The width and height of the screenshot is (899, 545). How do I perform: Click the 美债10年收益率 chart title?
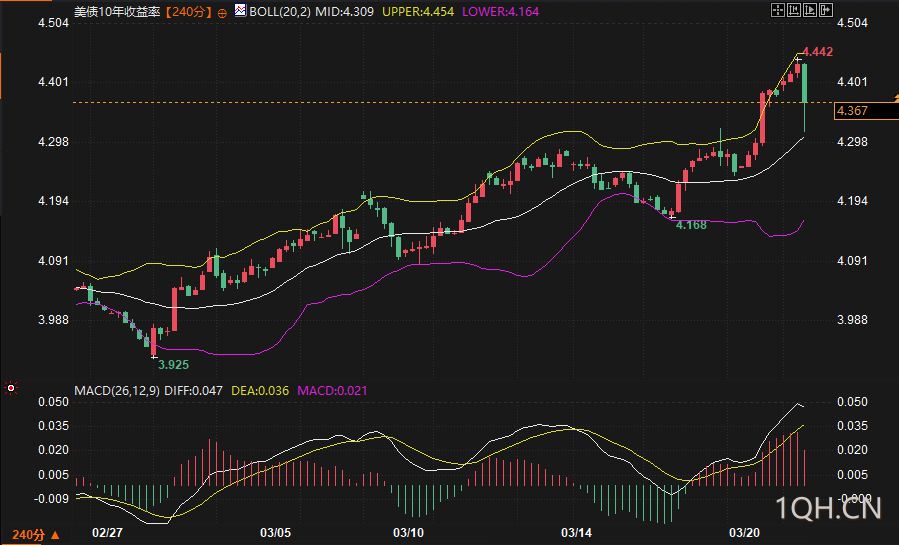coord(118,12)
